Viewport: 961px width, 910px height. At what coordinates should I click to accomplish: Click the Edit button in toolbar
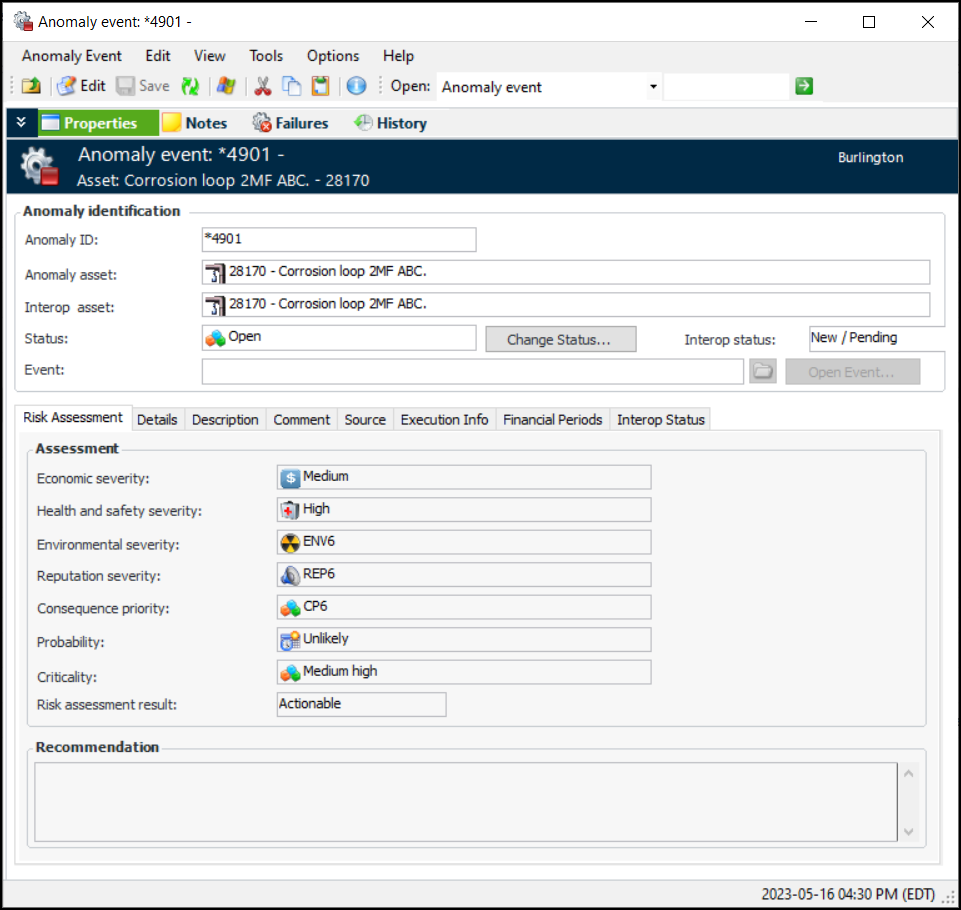[x=81, y=87]
